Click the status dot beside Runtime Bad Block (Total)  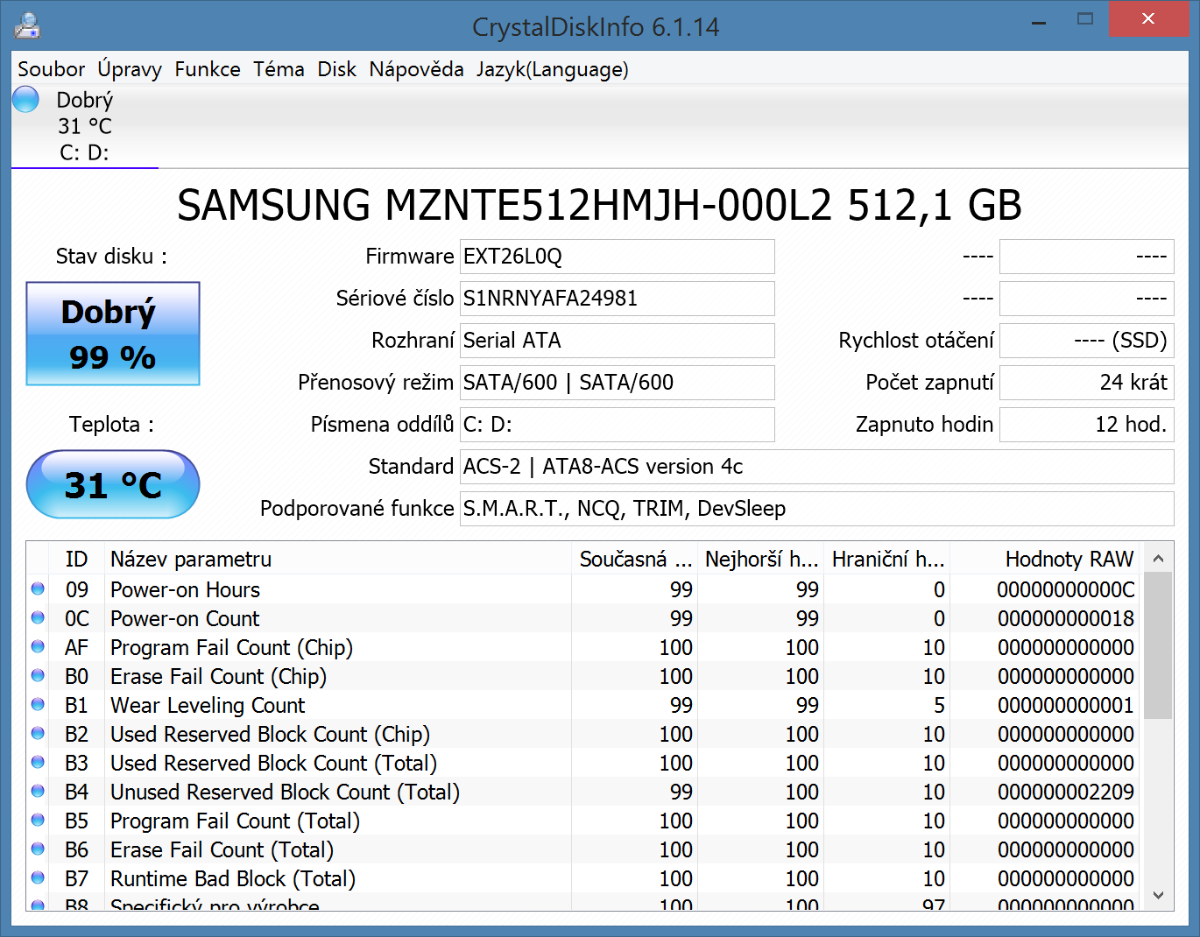38,880
